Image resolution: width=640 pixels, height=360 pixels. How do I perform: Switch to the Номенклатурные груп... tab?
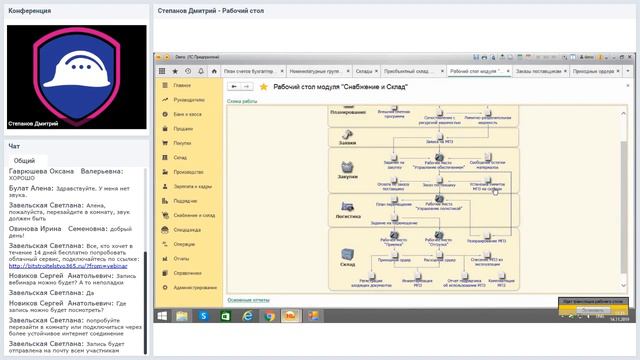coord(315,71)
